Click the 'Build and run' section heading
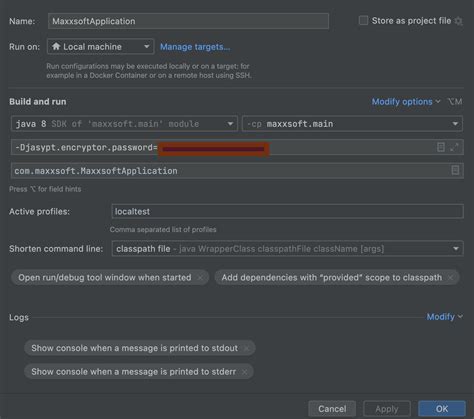474x419 pixels. [x=38, y=102]
